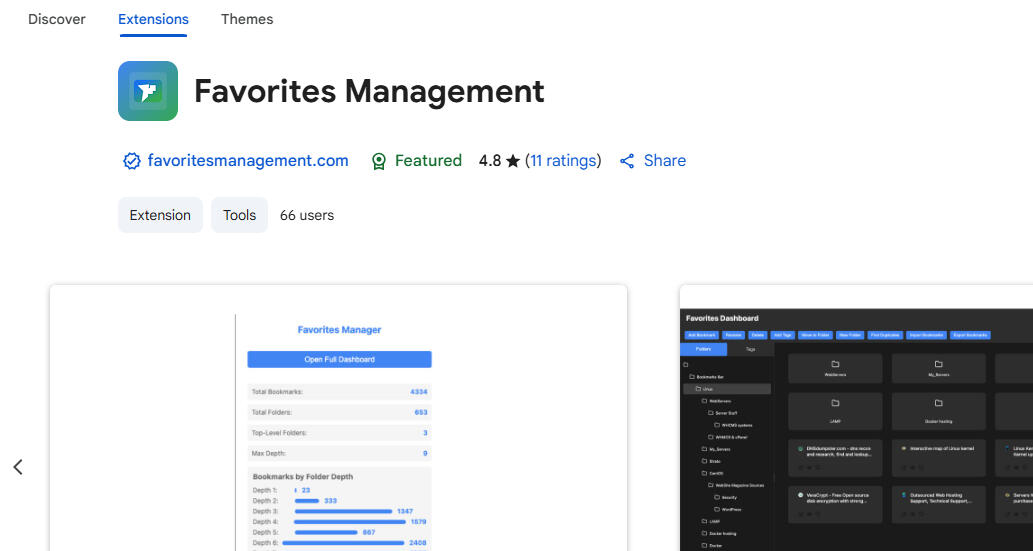Switch to the Extensions tab
1033x551 pixels.
(154, 19)
